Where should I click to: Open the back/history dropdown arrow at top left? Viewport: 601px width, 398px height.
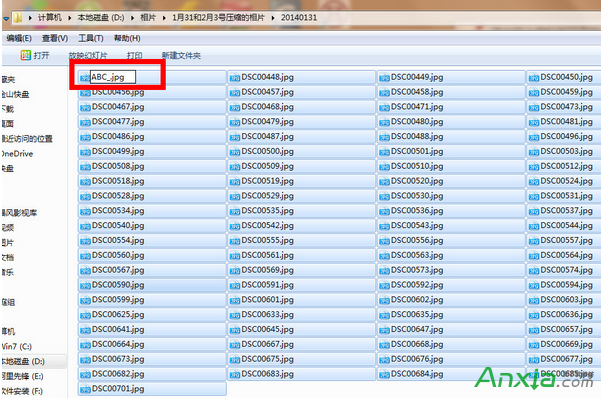tap(6, 18)
